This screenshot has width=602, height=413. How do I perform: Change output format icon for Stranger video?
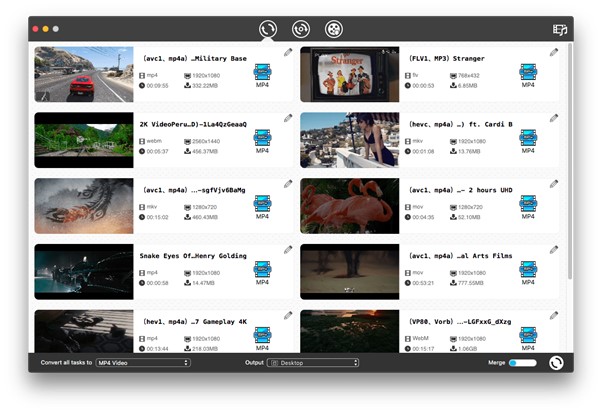529,76
